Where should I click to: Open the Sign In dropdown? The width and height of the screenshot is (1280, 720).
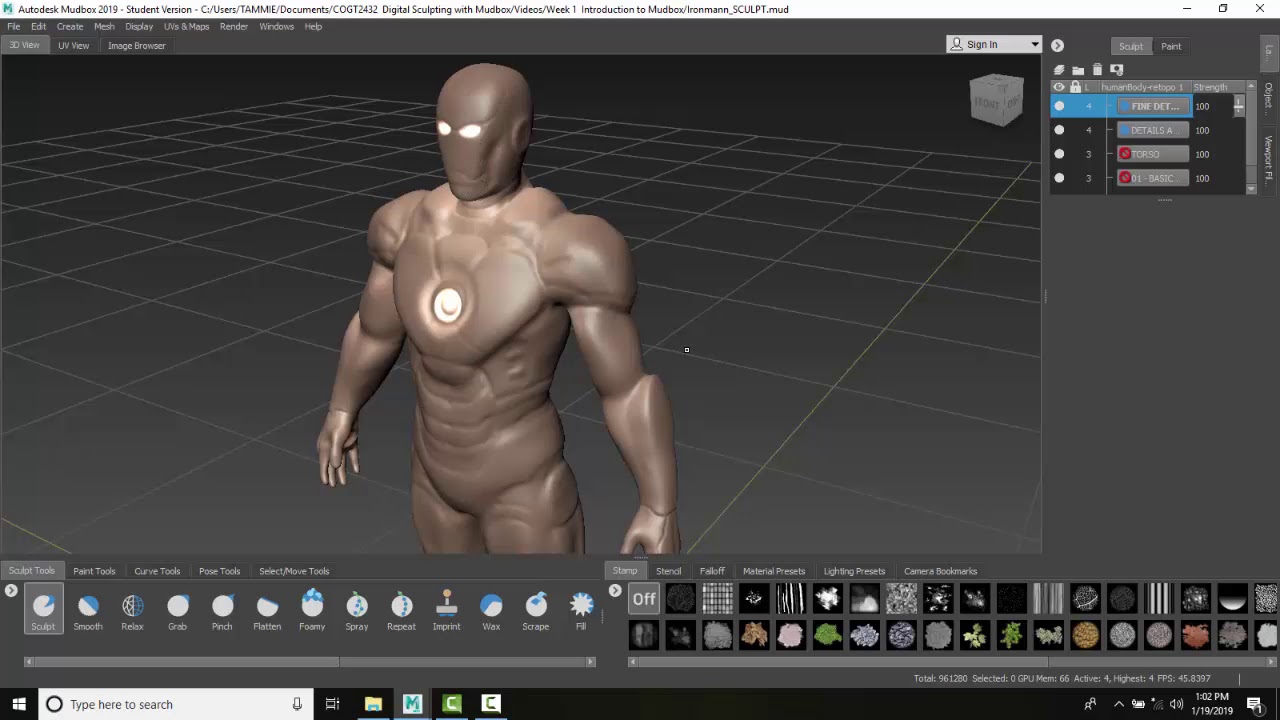tap(994, 44)
